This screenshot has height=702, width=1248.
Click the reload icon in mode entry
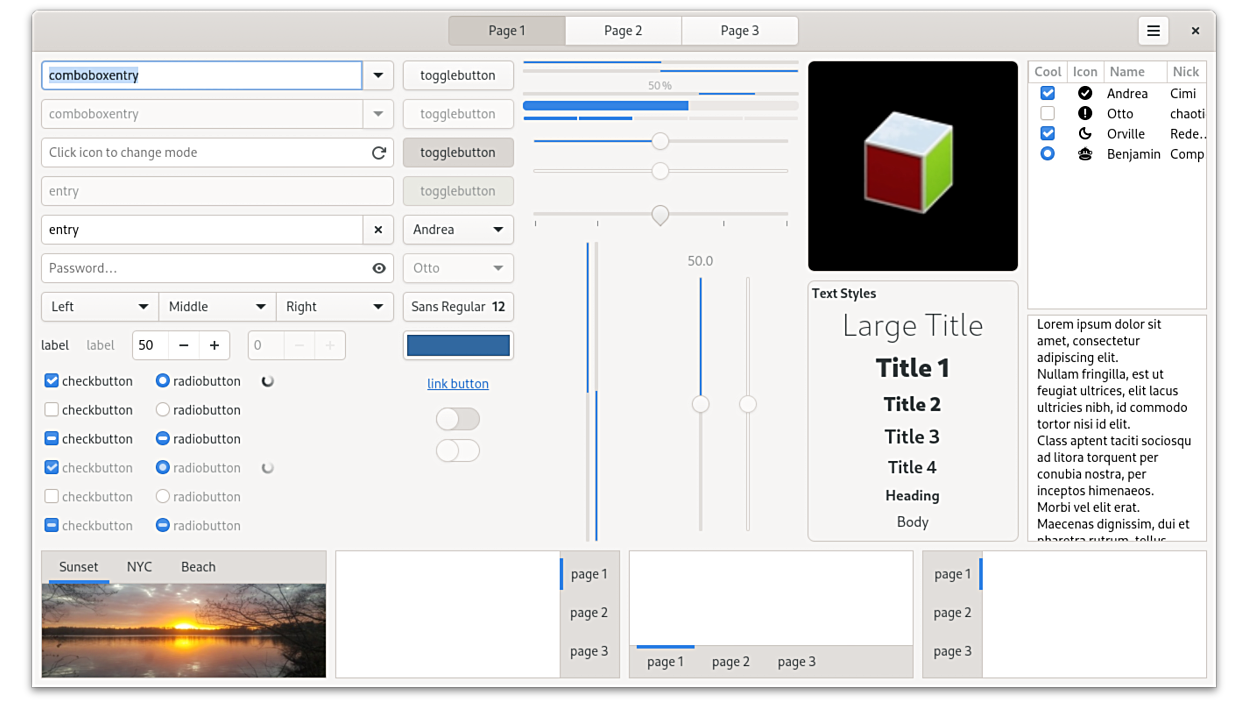click(x=378, y=153)
